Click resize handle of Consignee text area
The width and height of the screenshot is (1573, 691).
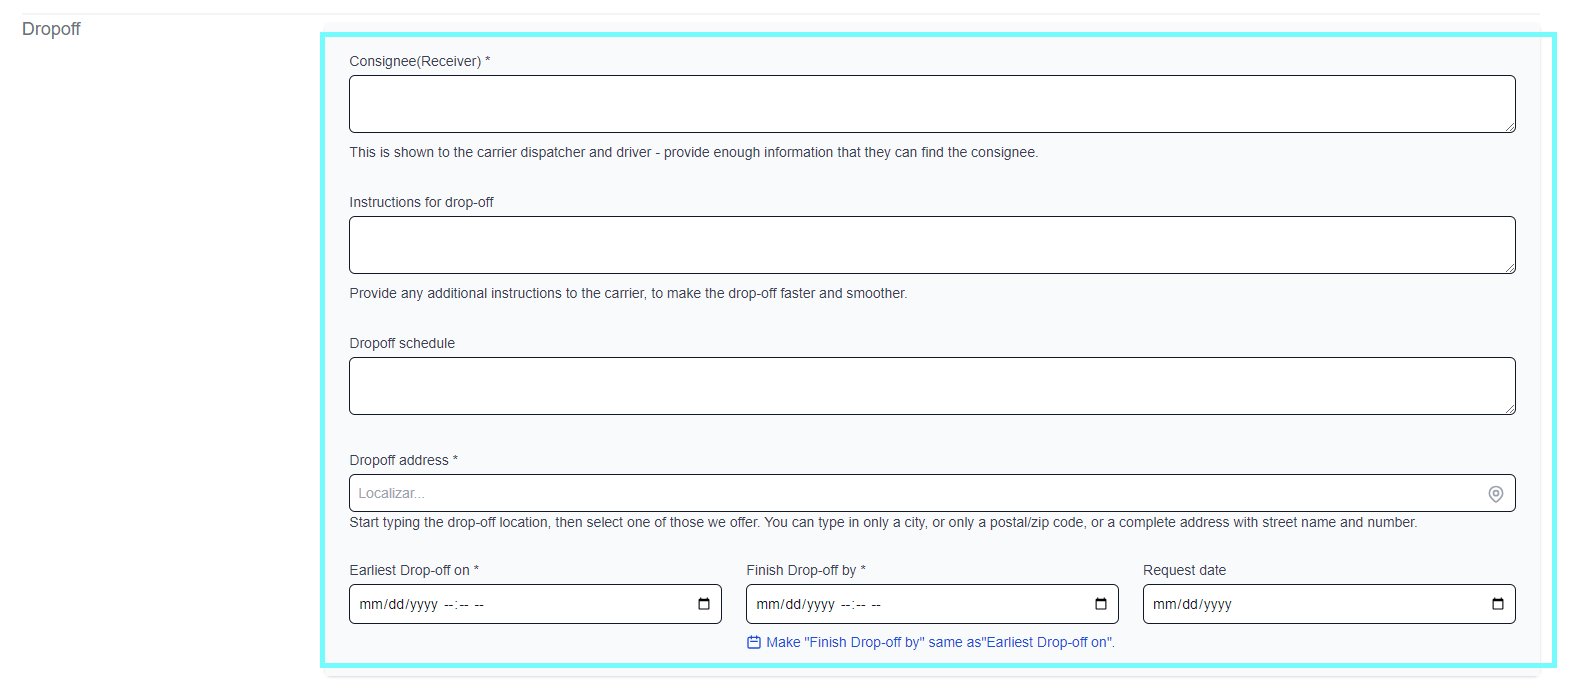1510,127
